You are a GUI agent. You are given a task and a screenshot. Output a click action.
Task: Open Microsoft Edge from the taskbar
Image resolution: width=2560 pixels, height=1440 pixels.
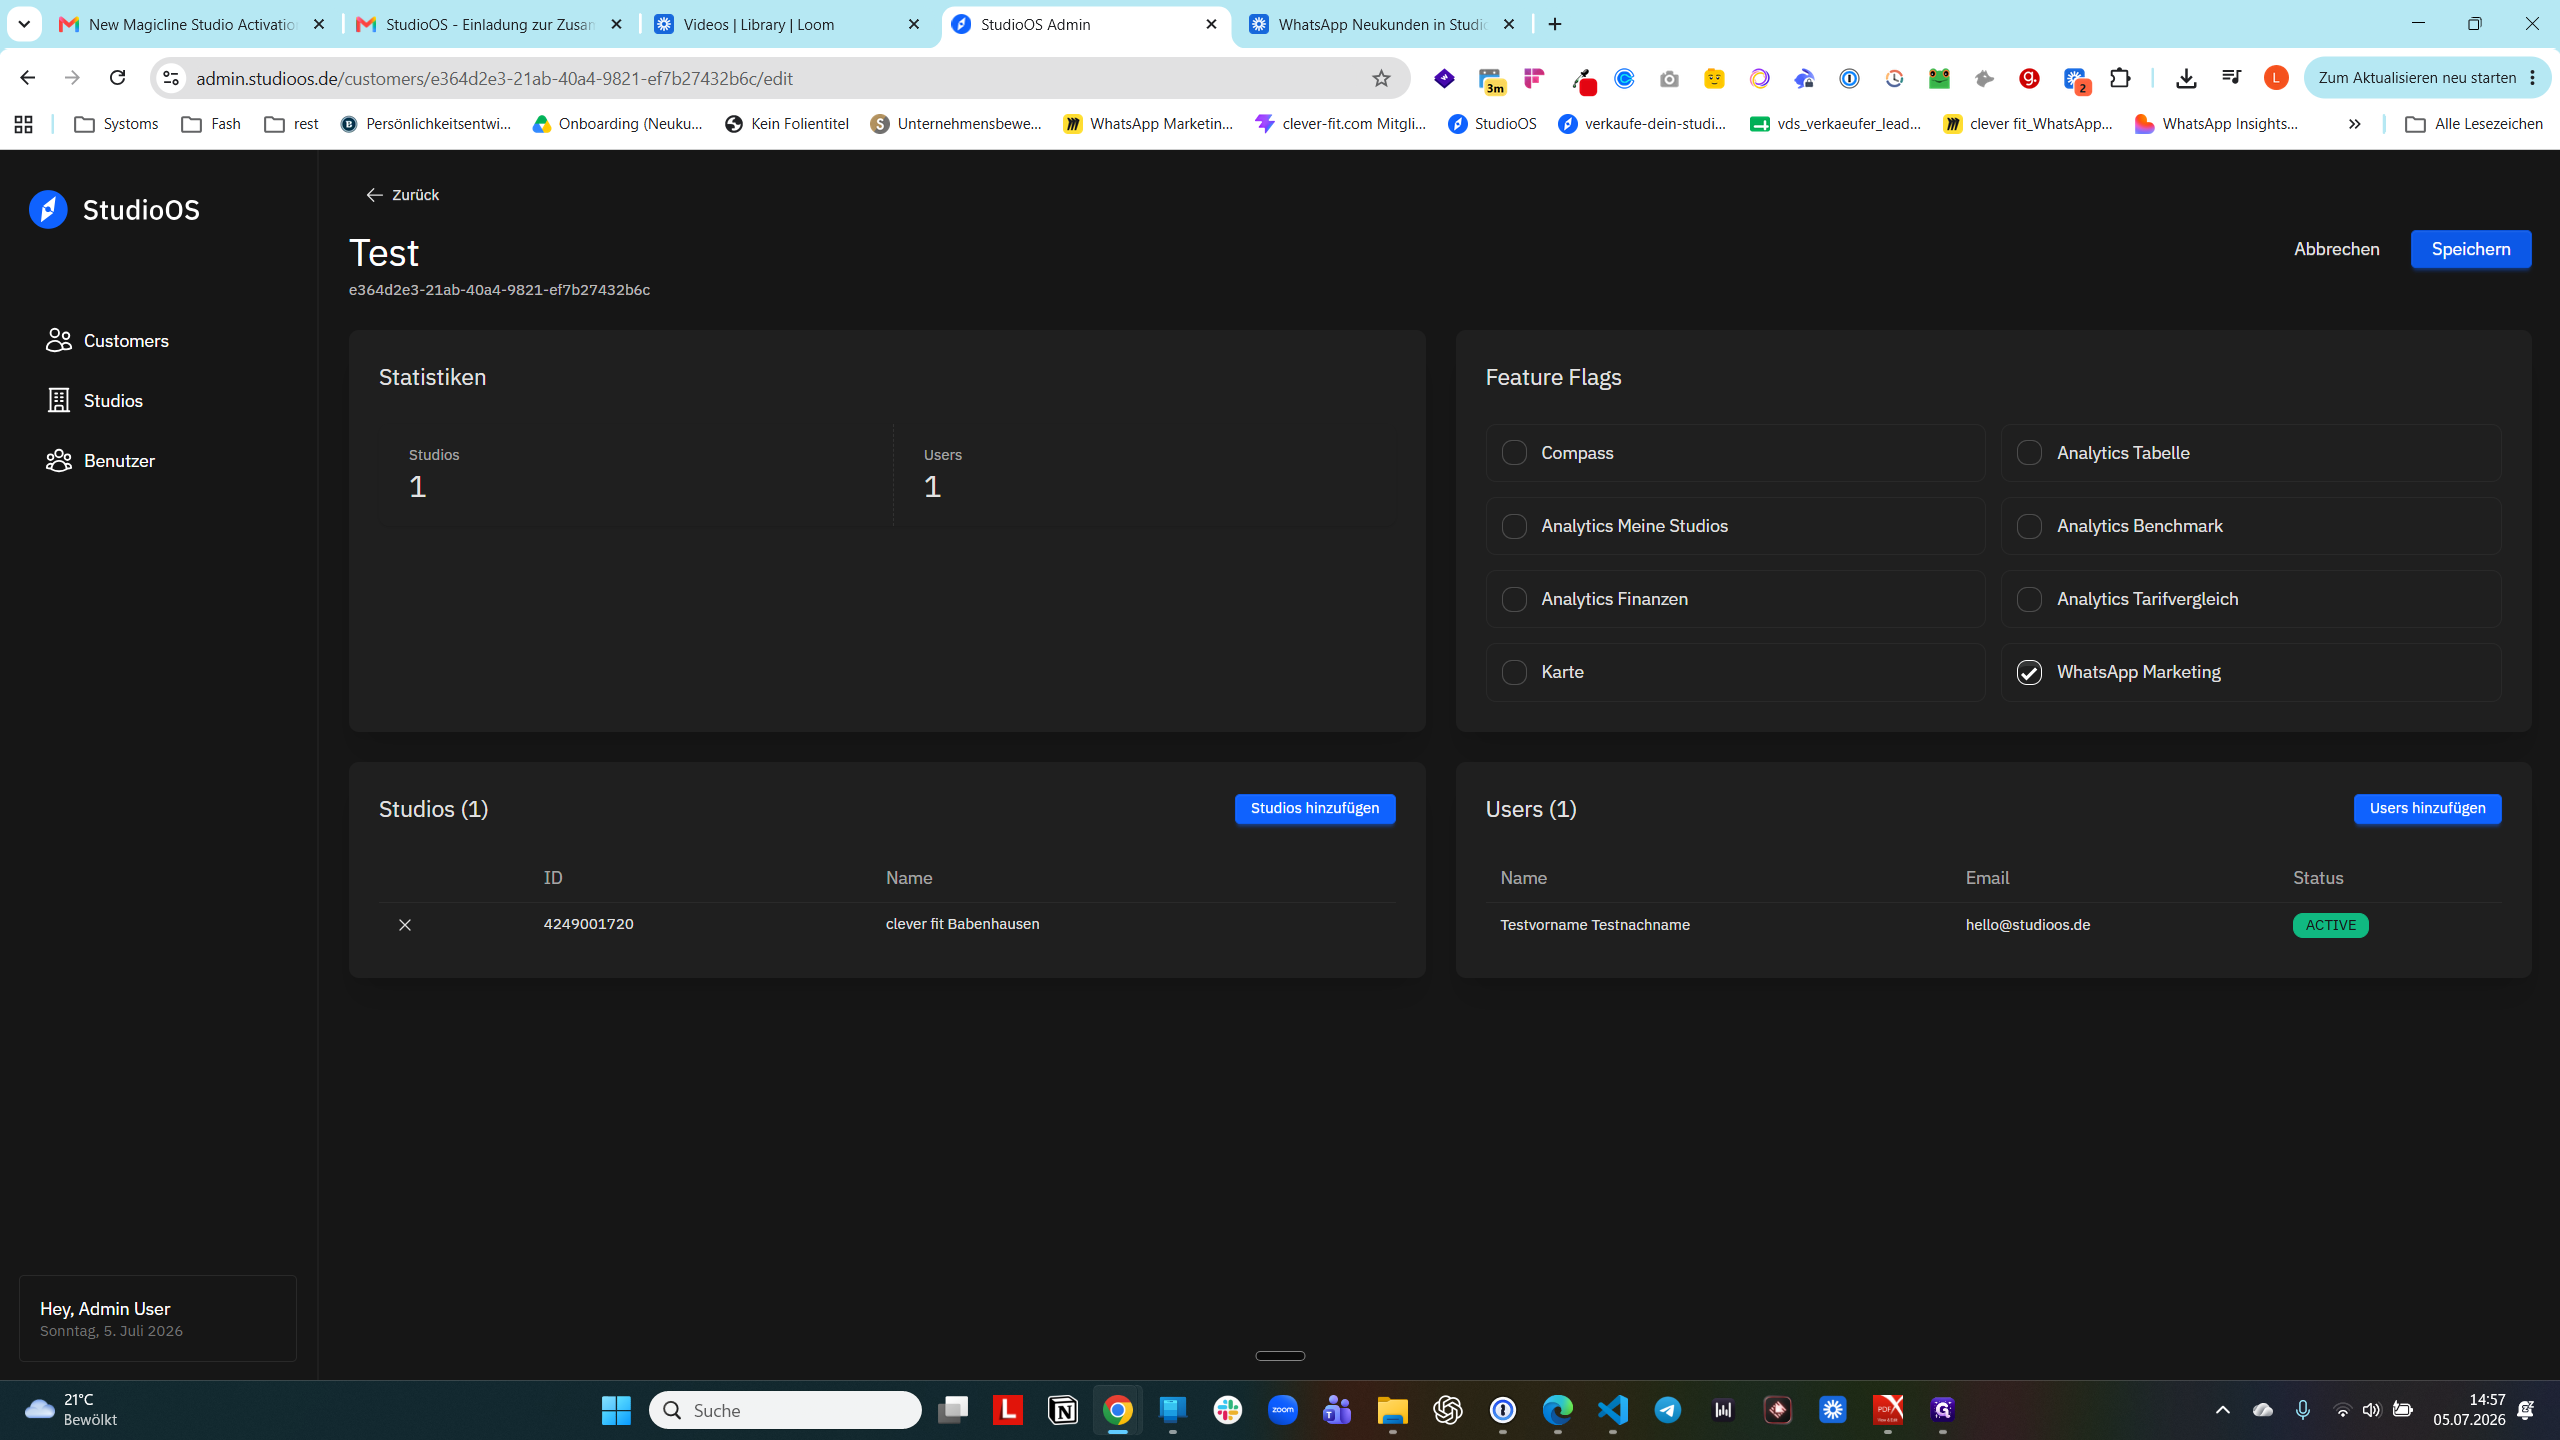click(1558, 1410)
